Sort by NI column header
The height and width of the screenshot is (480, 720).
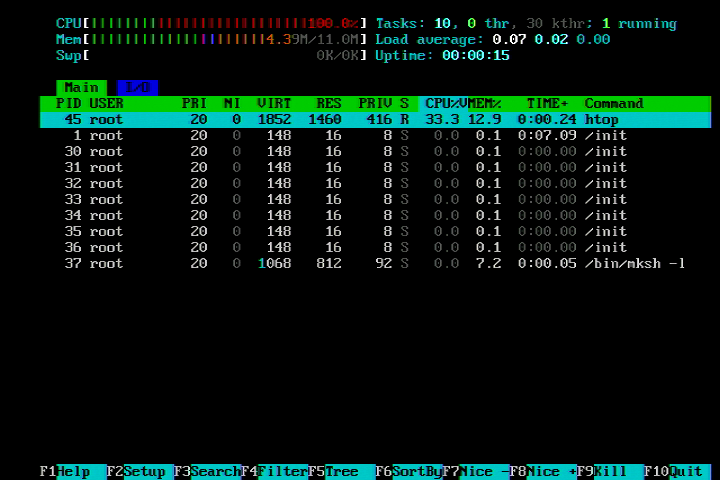(232, 103)
